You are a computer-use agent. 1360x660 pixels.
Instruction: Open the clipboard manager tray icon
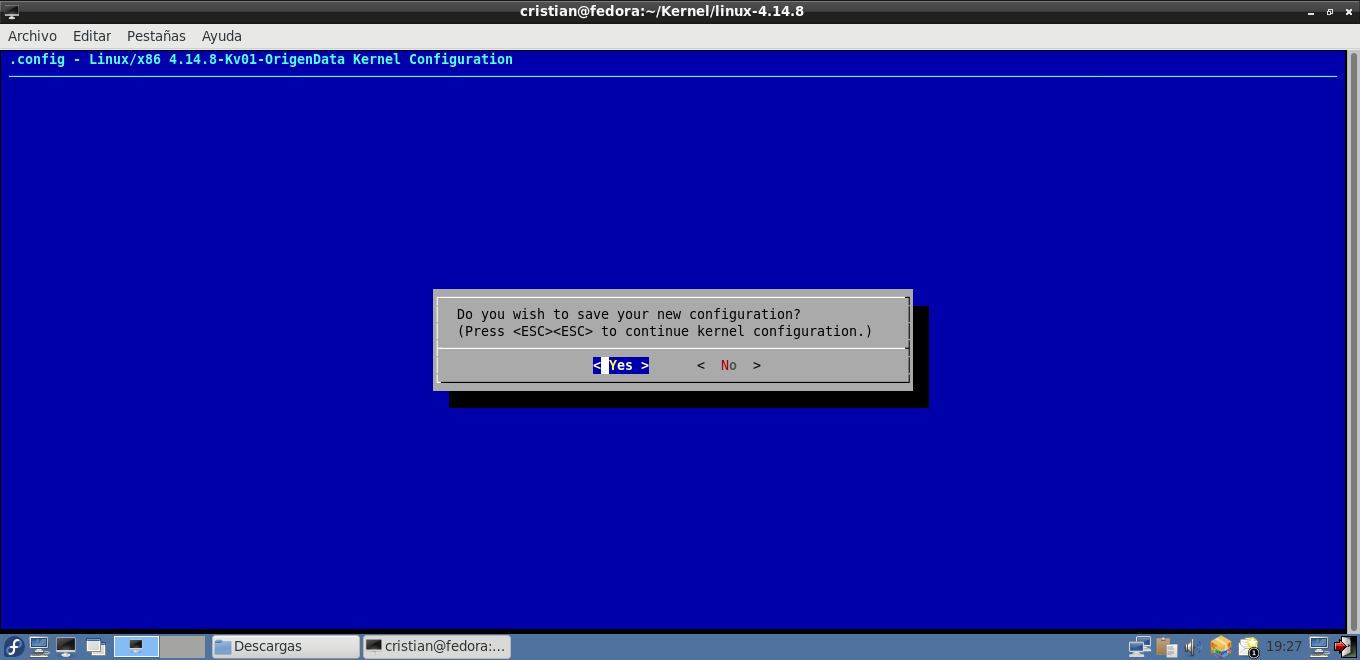[x=1167, y=647]
